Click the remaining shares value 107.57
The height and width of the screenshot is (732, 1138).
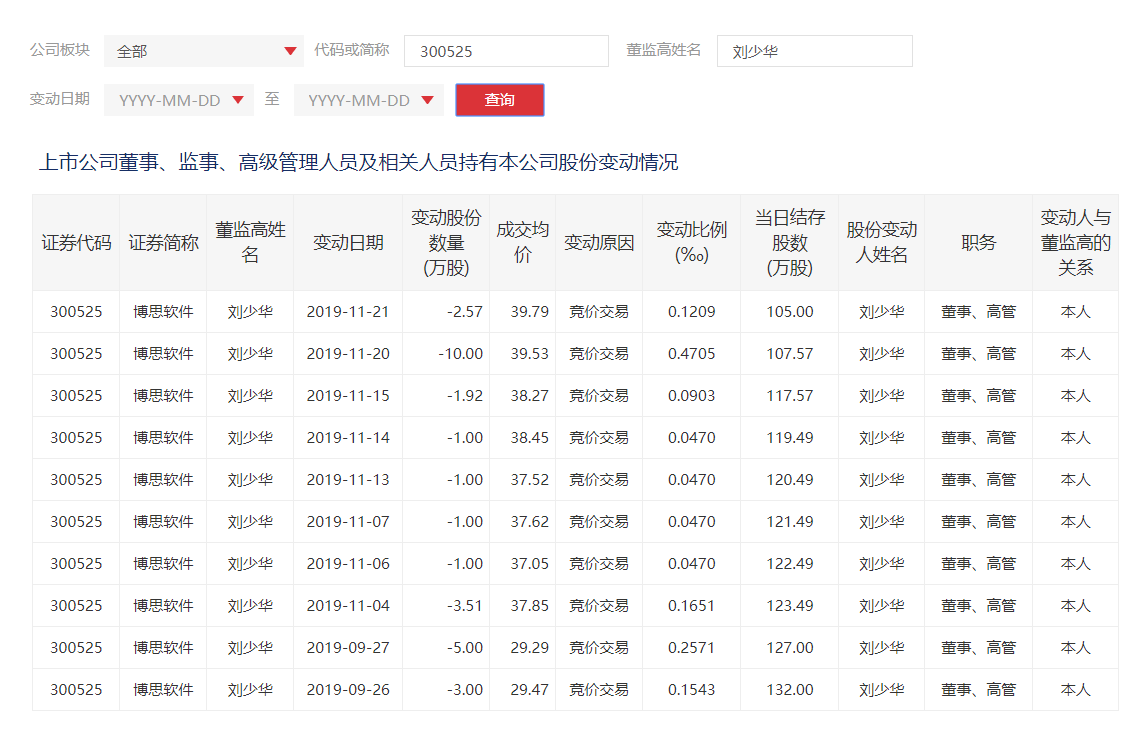pyautogui.click(x=790, y=354)
